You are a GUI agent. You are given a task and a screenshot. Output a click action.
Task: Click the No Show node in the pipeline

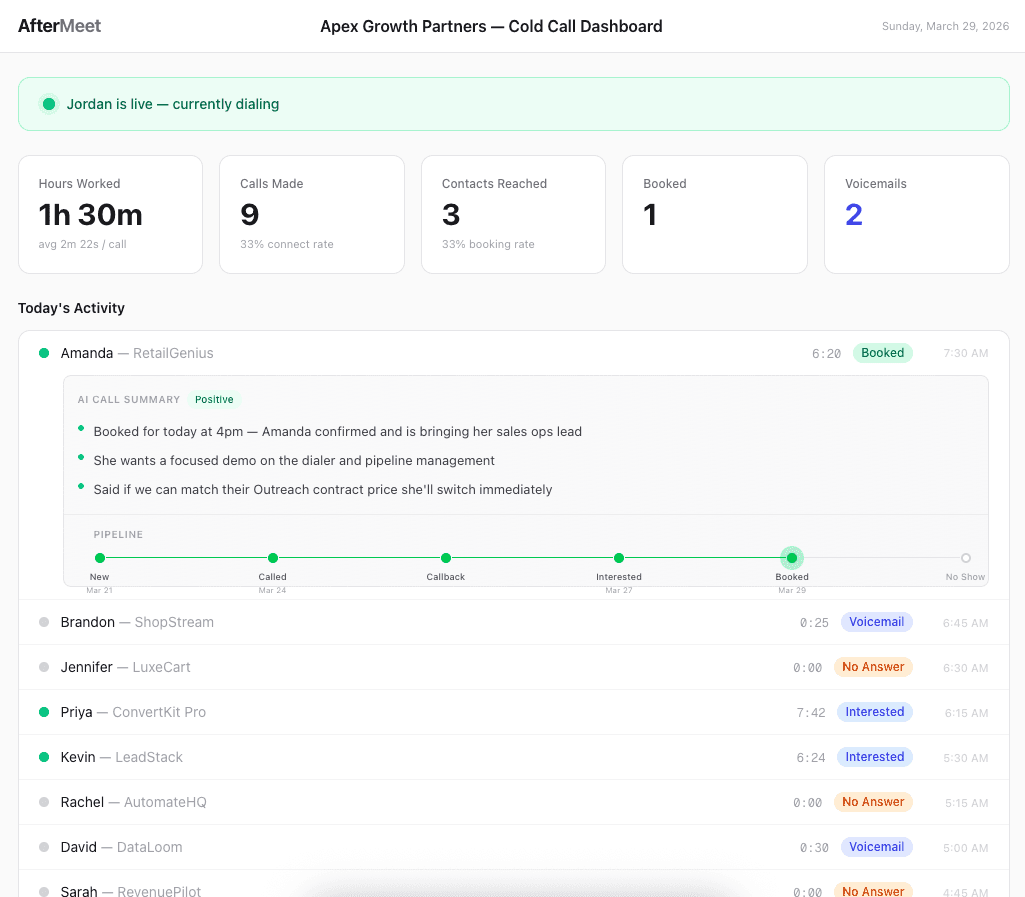click(x=965, y=558)
